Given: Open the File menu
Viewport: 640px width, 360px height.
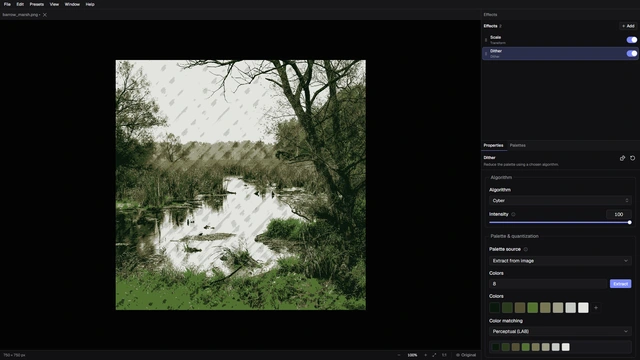Looking at the screenshot, I should tap(7, 4).
